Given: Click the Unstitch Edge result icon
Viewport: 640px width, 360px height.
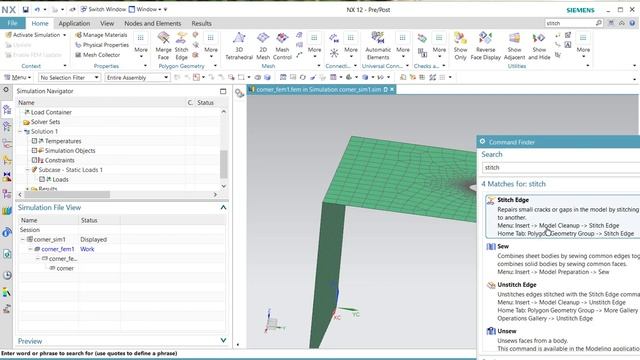Looking at the screenshot, I should 491,285.
